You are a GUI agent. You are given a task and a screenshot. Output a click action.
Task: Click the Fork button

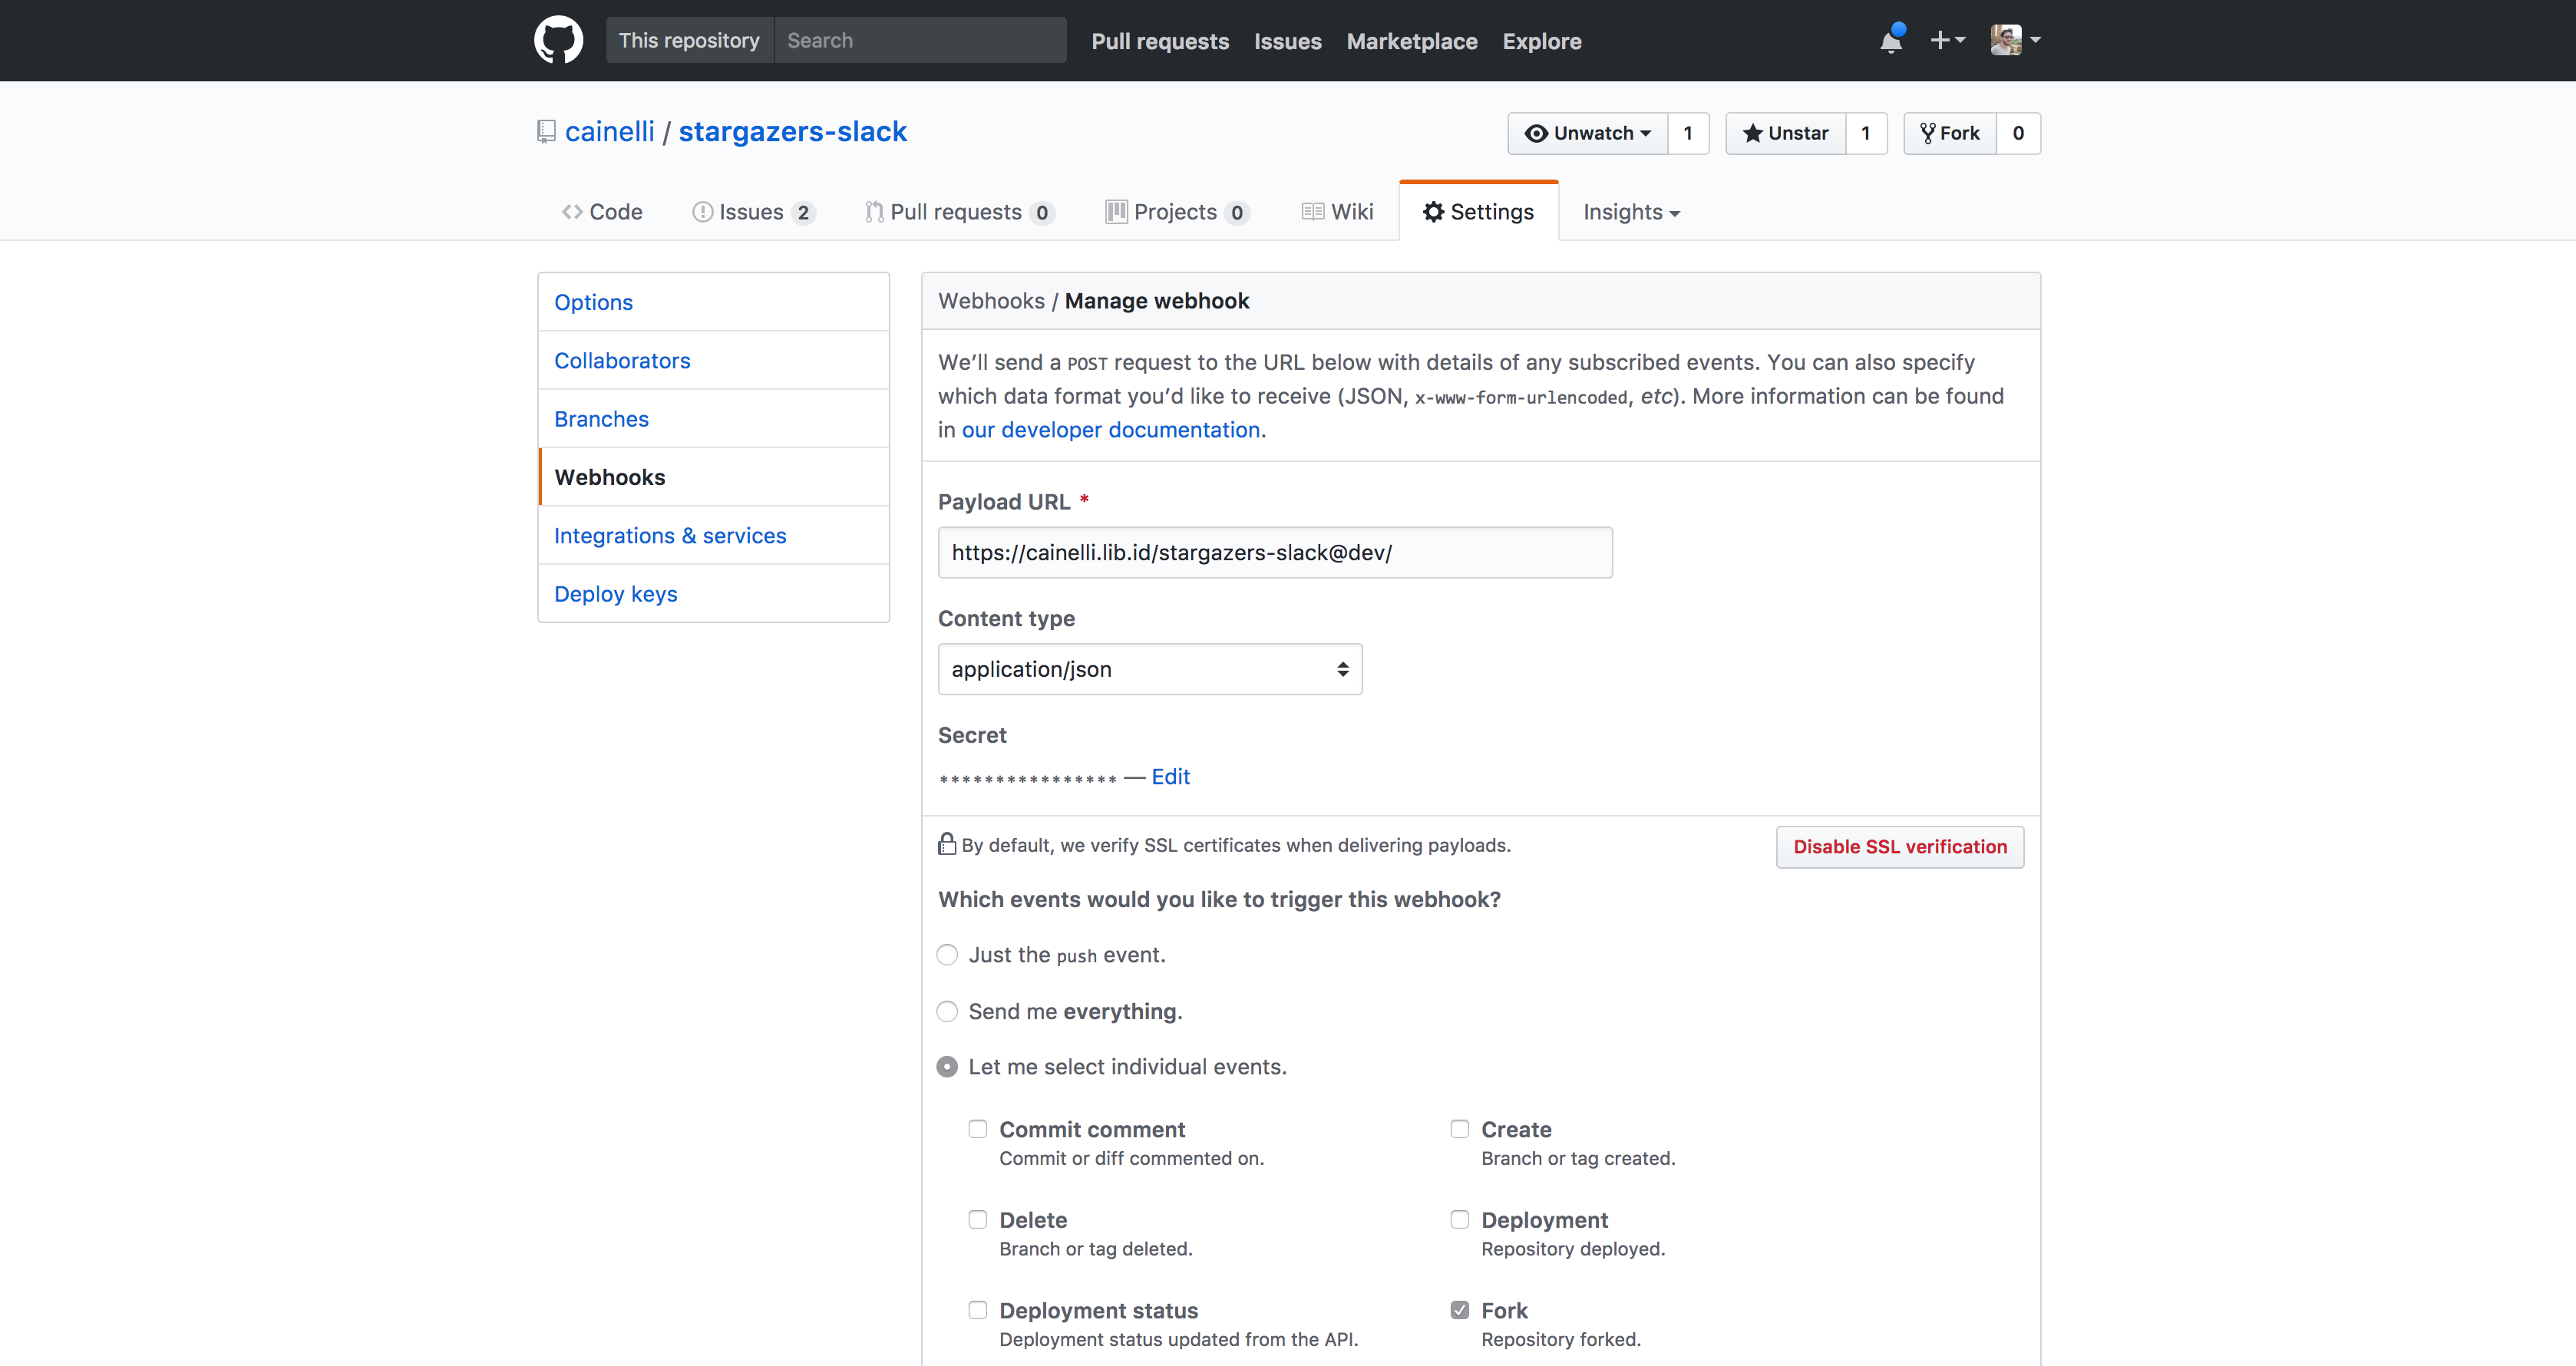(1950, 133)
